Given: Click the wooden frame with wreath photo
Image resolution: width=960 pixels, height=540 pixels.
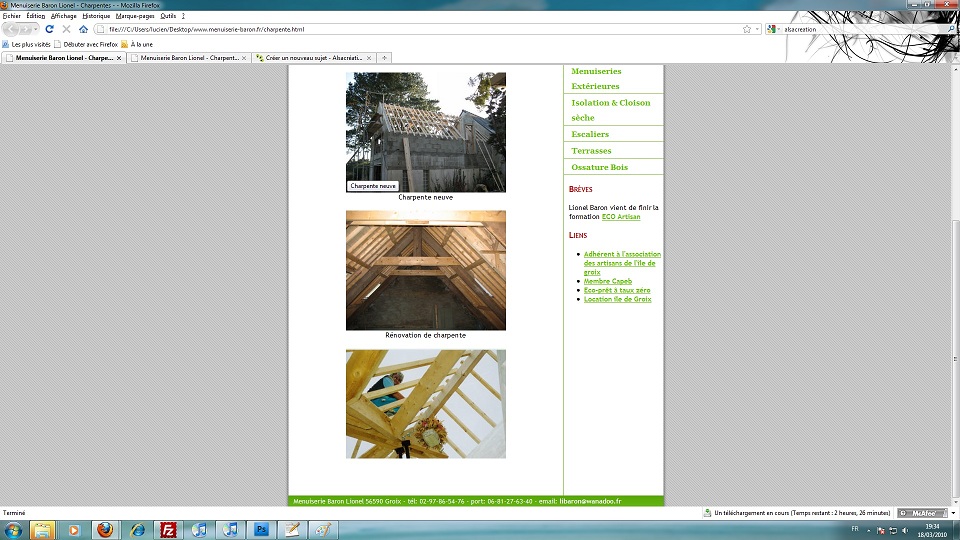Looking at the screenshot, I should (426, 404).
